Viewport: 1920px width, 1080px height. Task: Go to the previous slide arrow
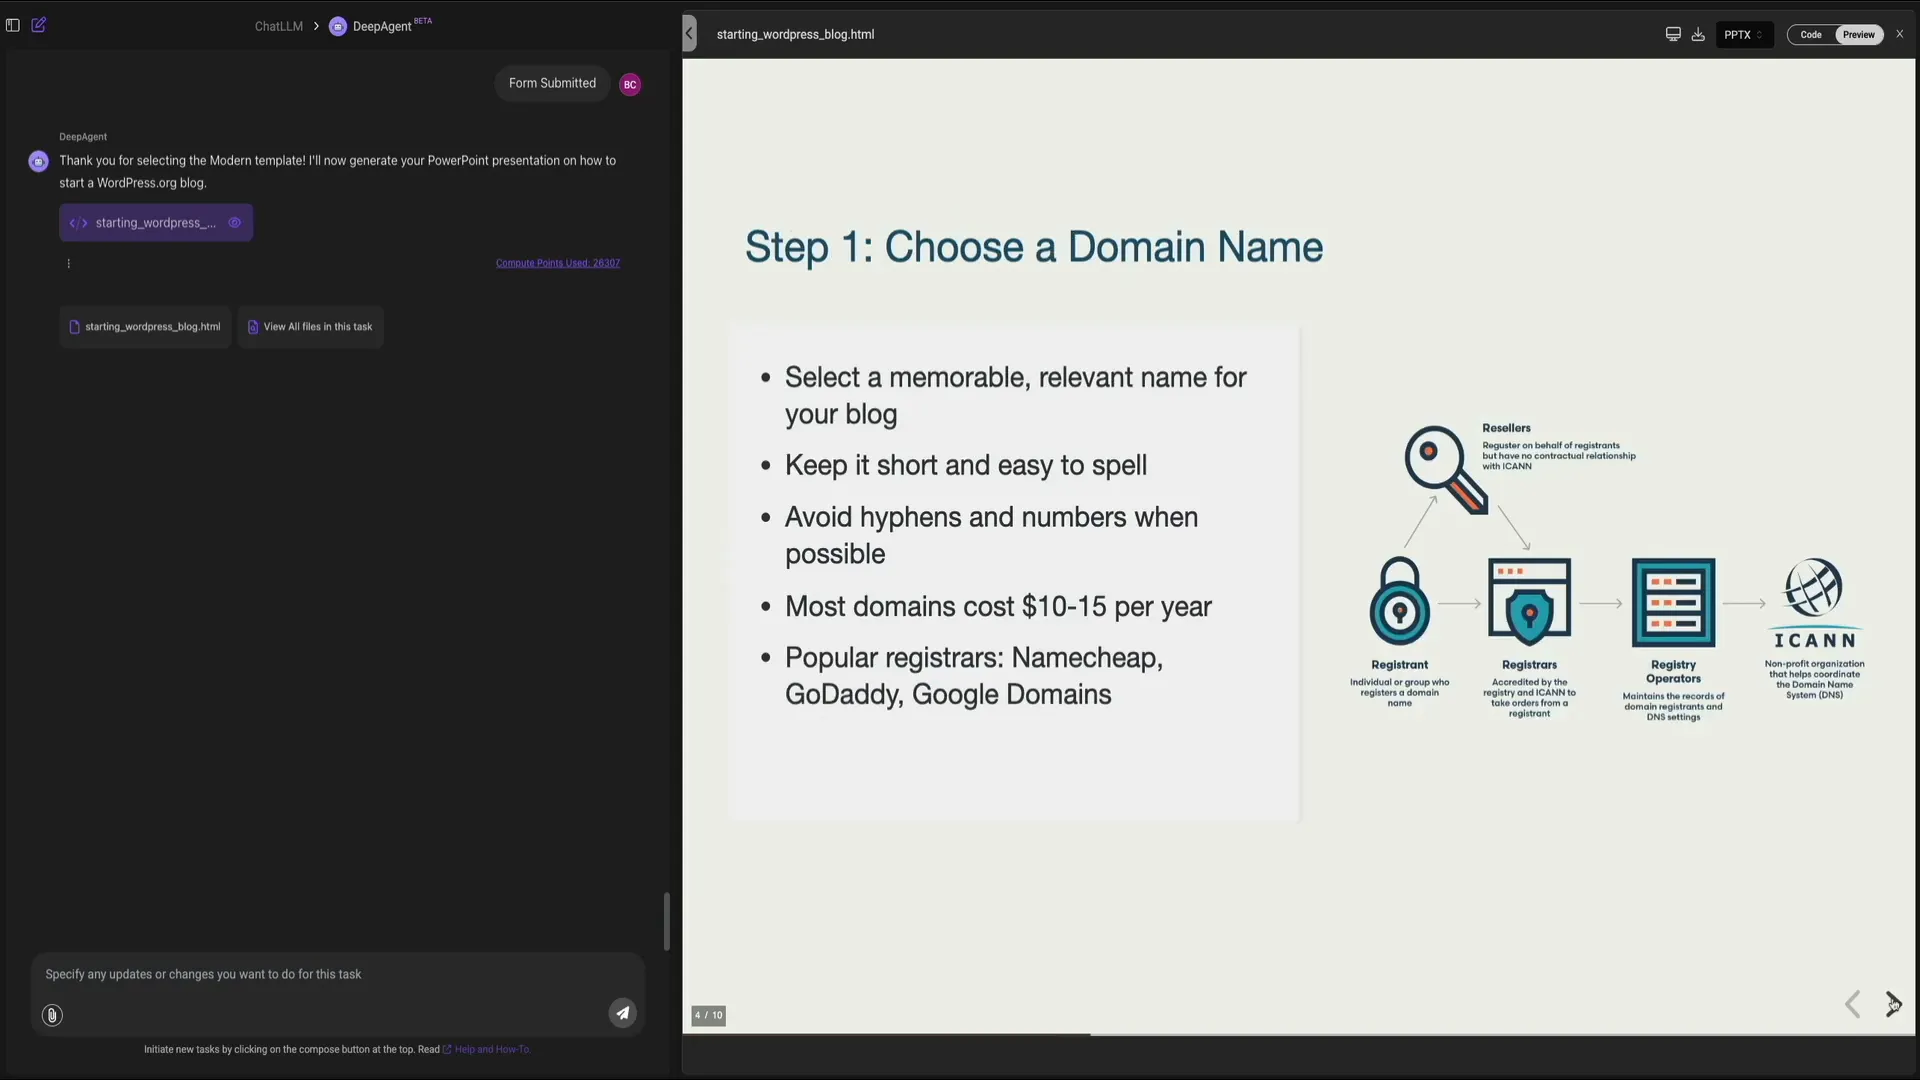click(1853, 1004)
